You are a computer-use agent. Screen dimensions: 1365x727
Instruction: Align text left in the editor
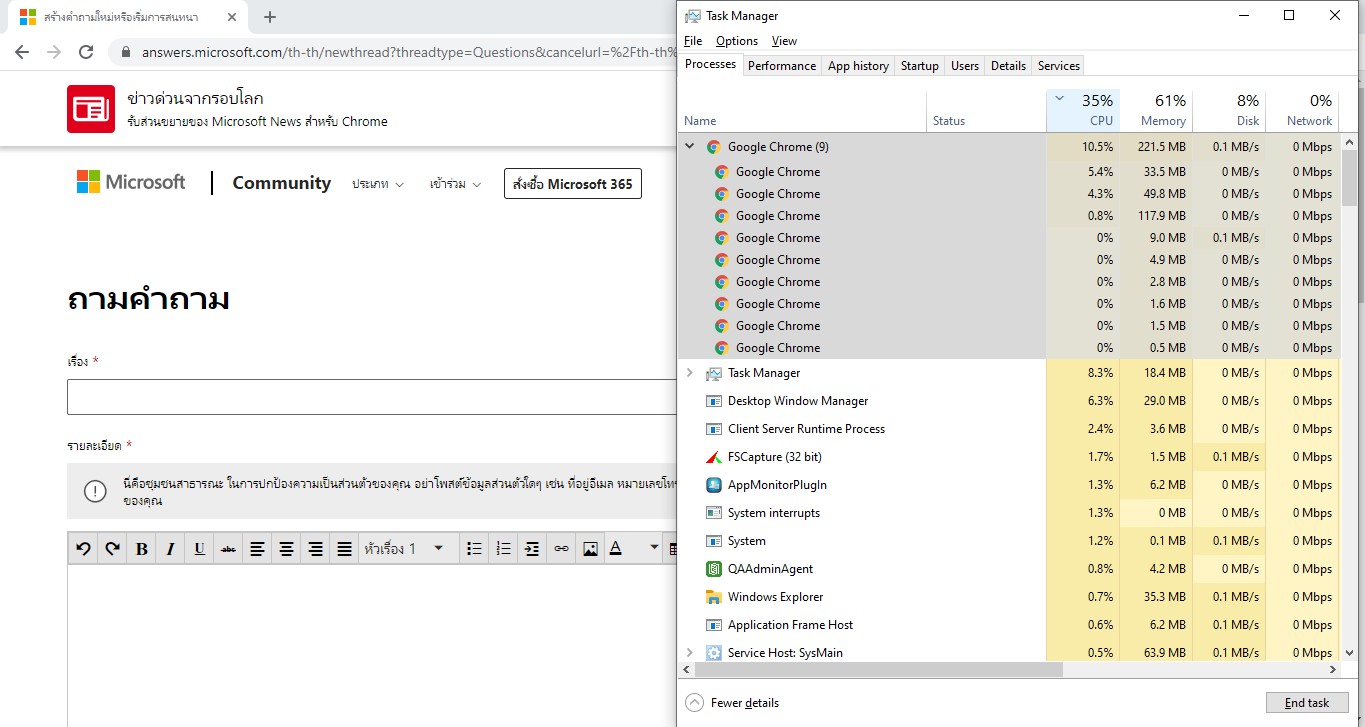tap(257, 548)
